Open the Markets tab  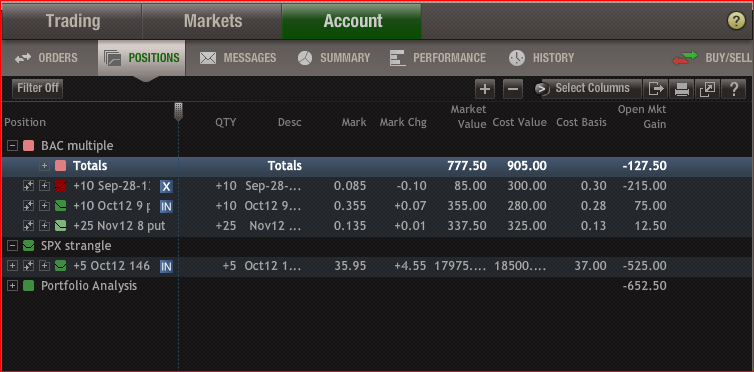213,21
